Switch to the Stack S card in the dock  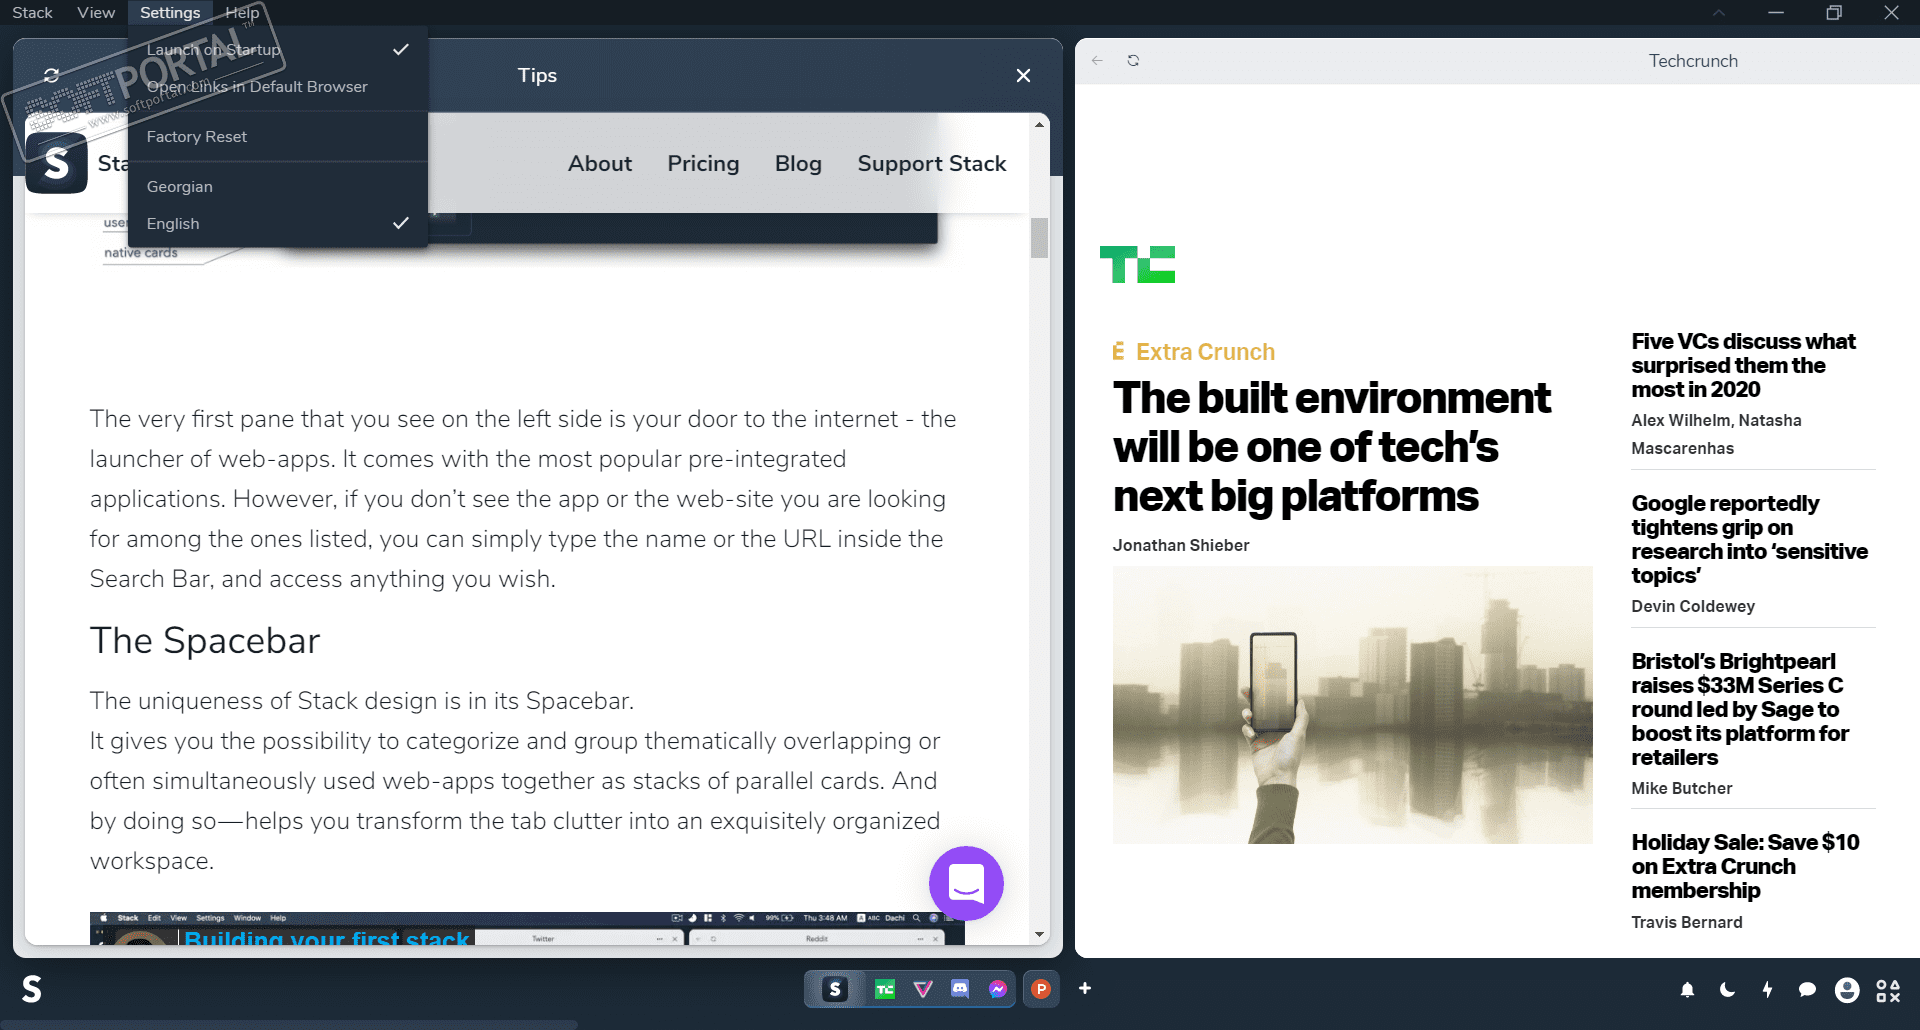[x=835, y=989]
